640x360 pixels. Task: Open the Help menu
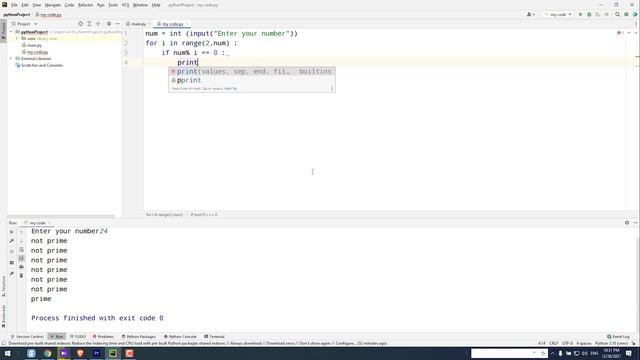pyautogui.click(x=156, y=5)
